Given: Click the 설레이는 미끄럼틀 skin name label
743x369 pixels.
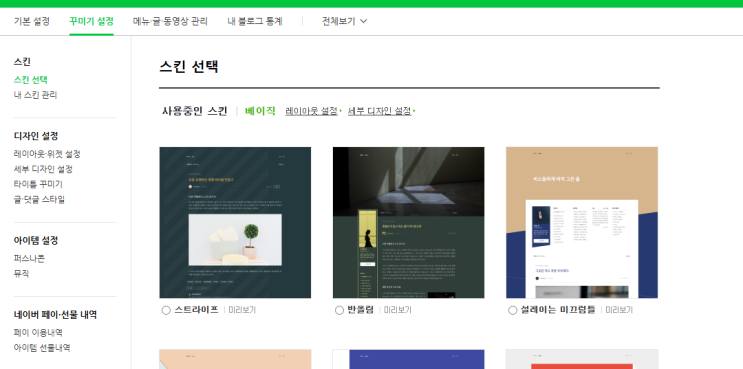Looking at the screenshot, I should (558, 310).
